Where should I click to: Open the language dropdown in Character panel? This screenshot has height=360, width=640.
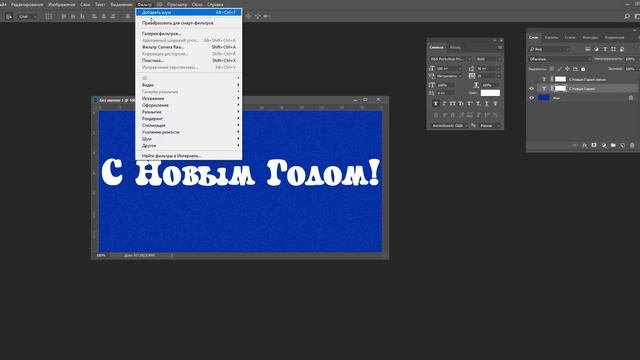(x=450, y=126)
